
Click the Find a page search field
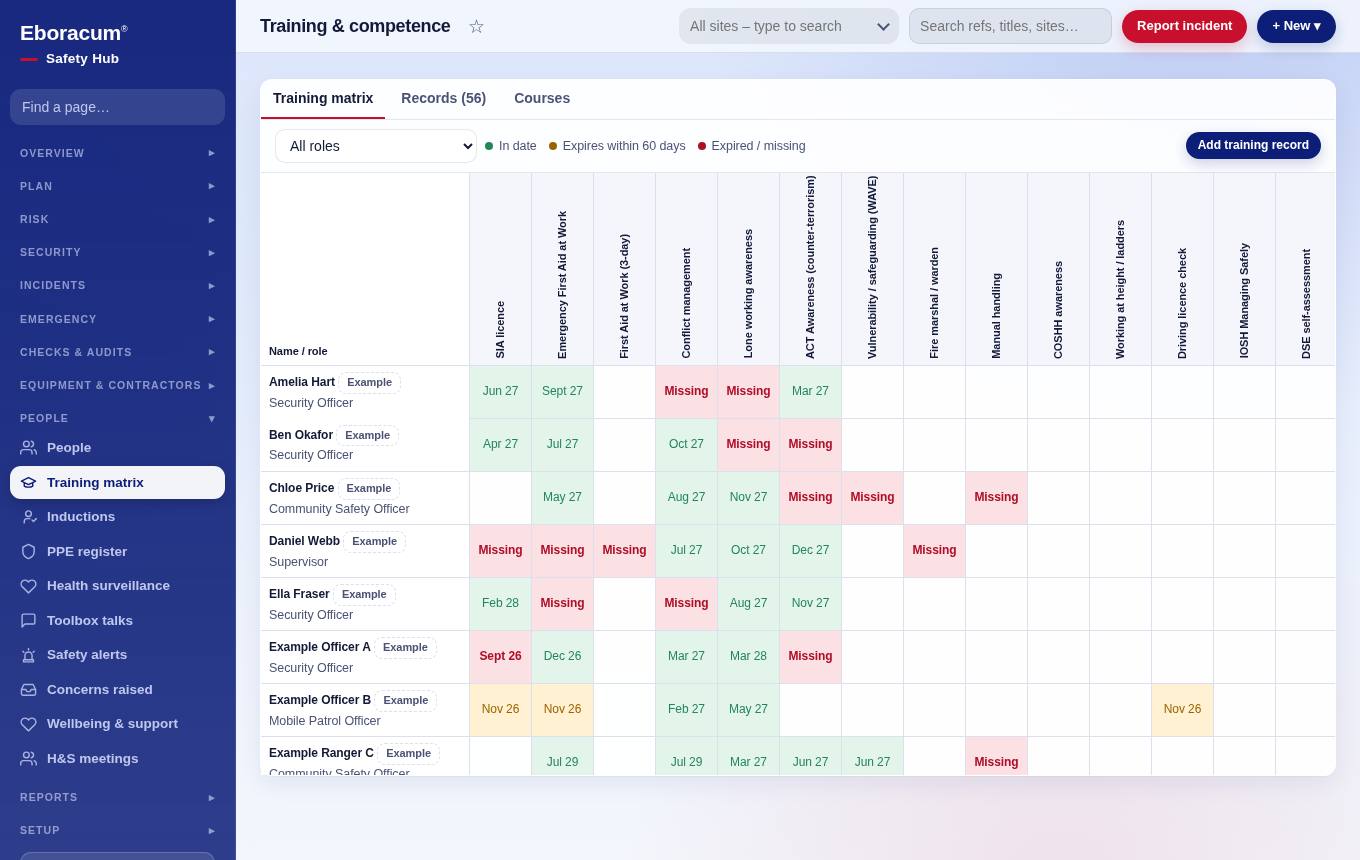point(117,107)
